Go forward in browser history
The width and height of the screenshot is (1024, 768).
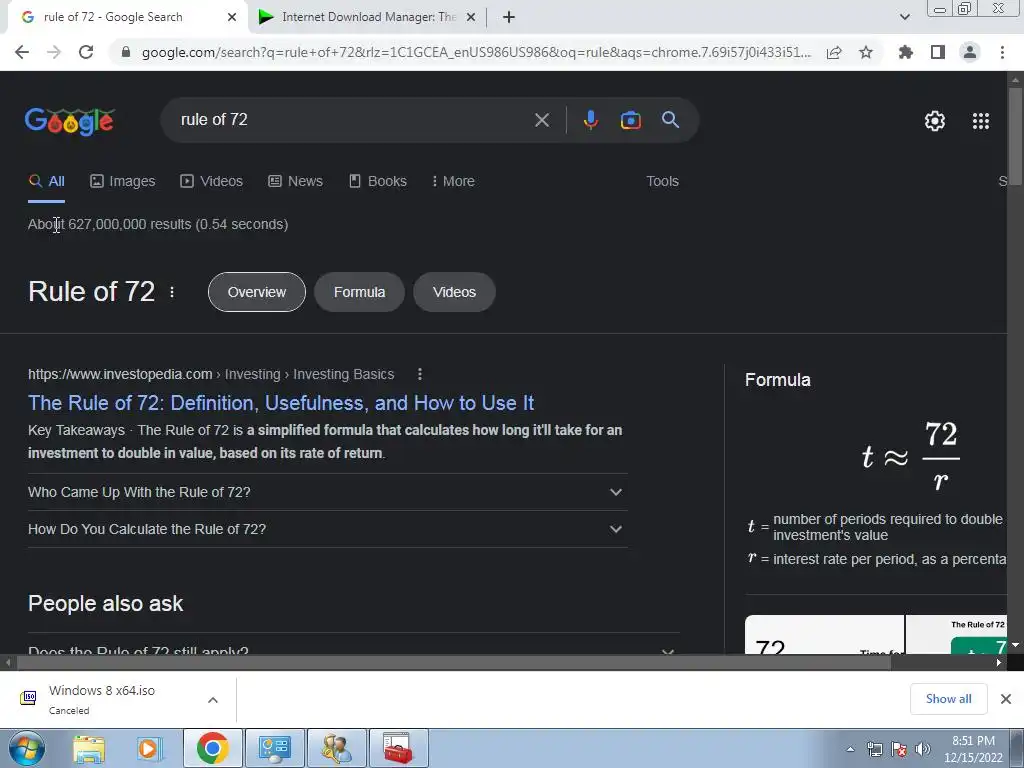coord(54,52)
